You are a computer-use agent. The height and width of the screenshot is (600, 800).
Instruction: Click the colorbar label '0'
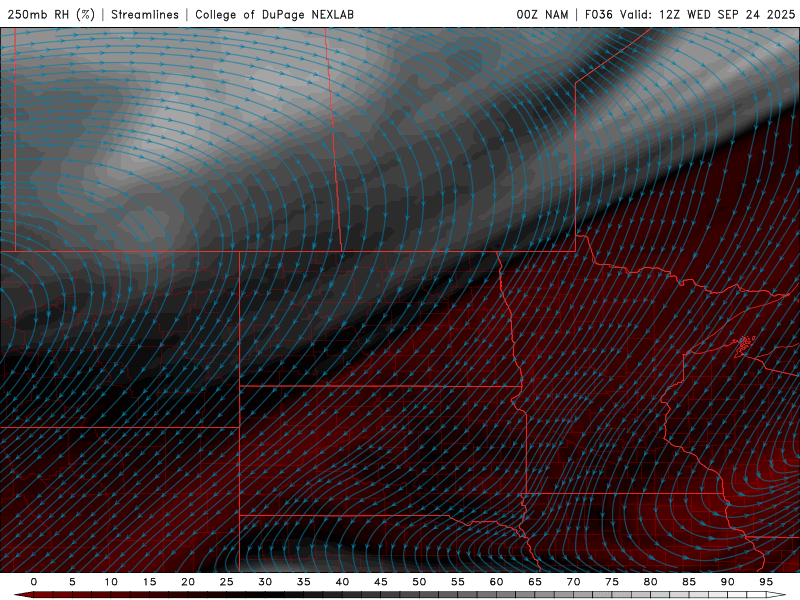pyautogui.click(x=34, y=582)
